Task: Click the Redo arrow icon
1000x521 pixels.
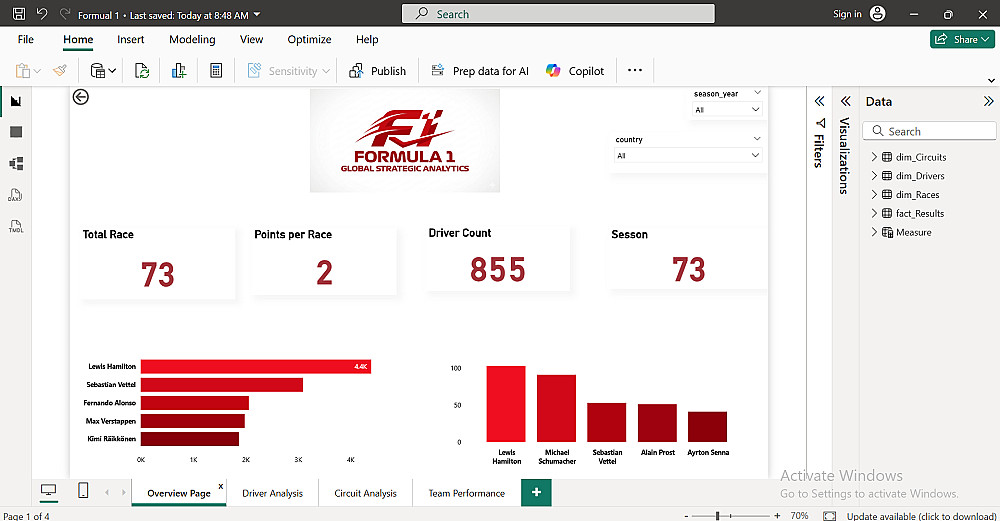Action: click(x=64, y=13)
